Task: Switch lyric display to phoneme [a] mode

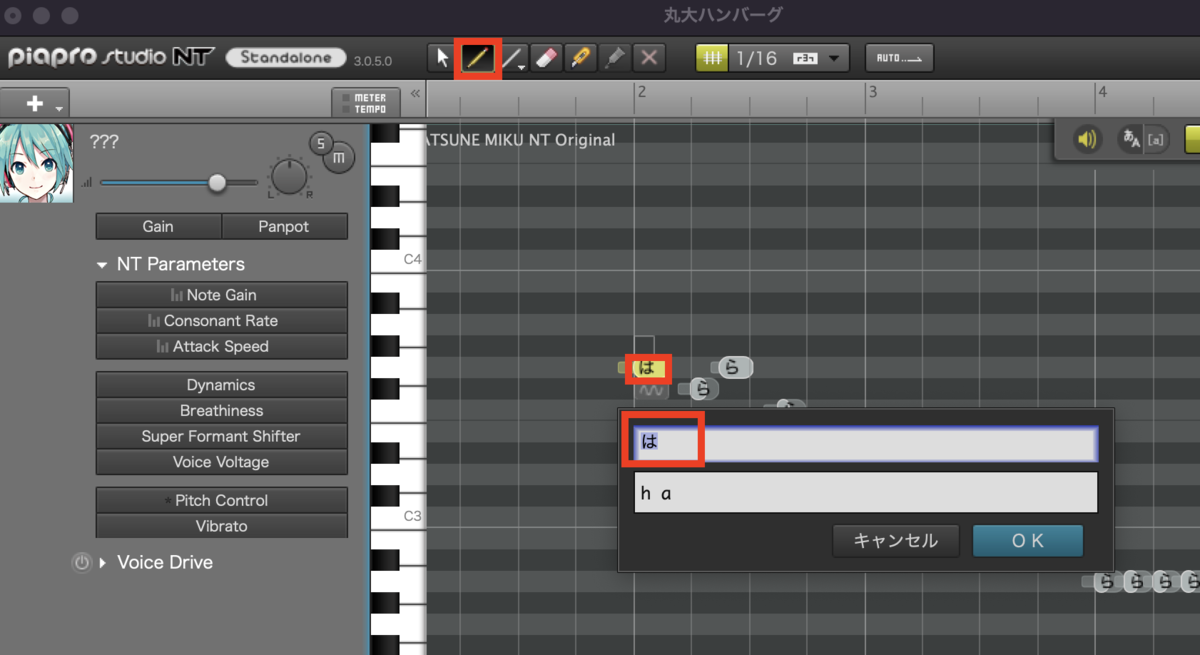Action: click(1156, 139)
